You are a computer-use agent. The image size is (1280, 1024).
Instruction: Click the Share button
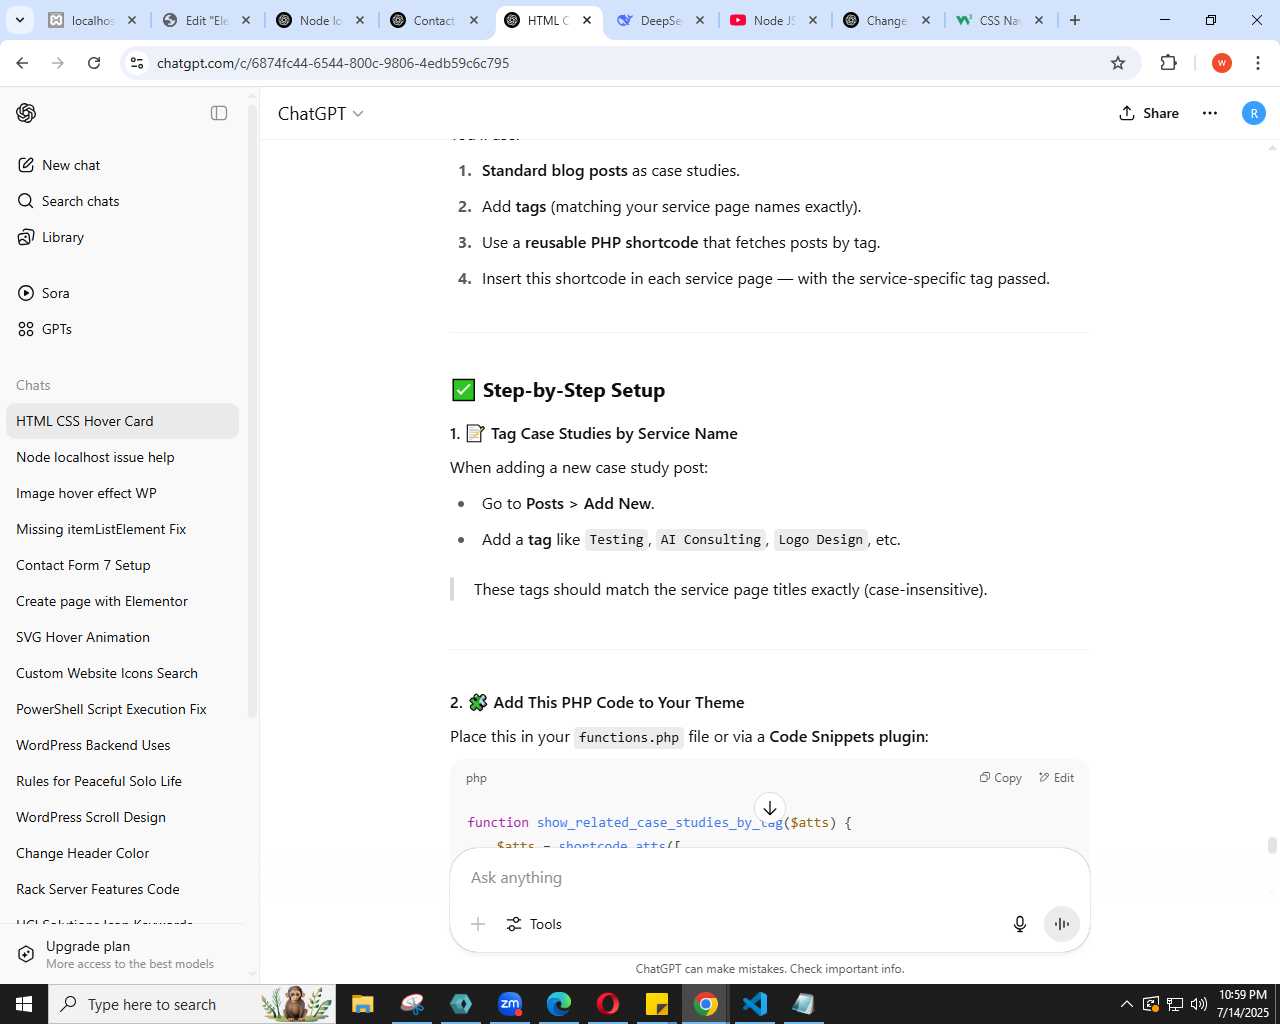1149,113
